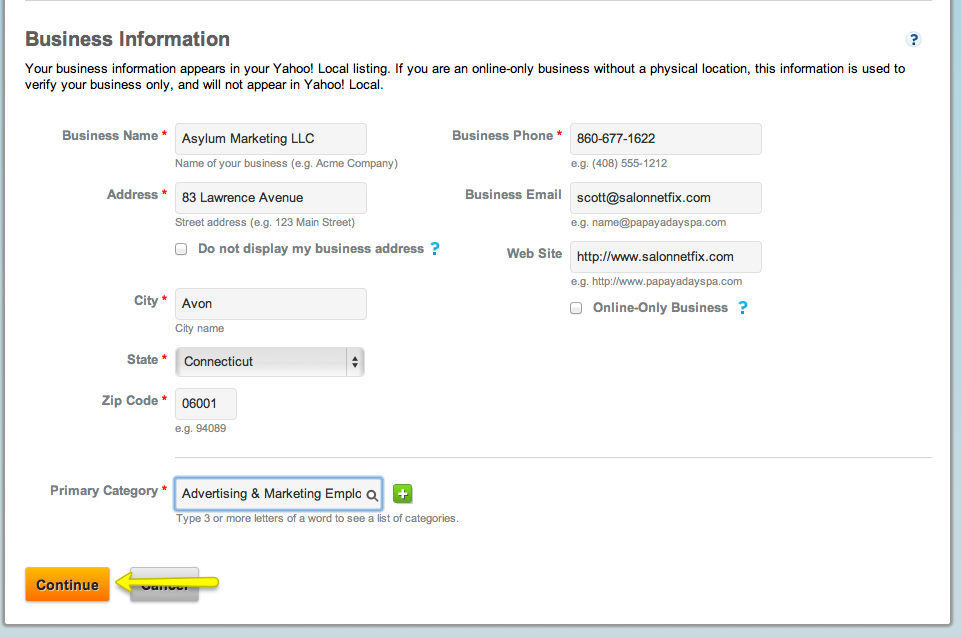Screen dimensions: 961x637
Task: Click the Do not display my business address label
Action: (310, 249)
